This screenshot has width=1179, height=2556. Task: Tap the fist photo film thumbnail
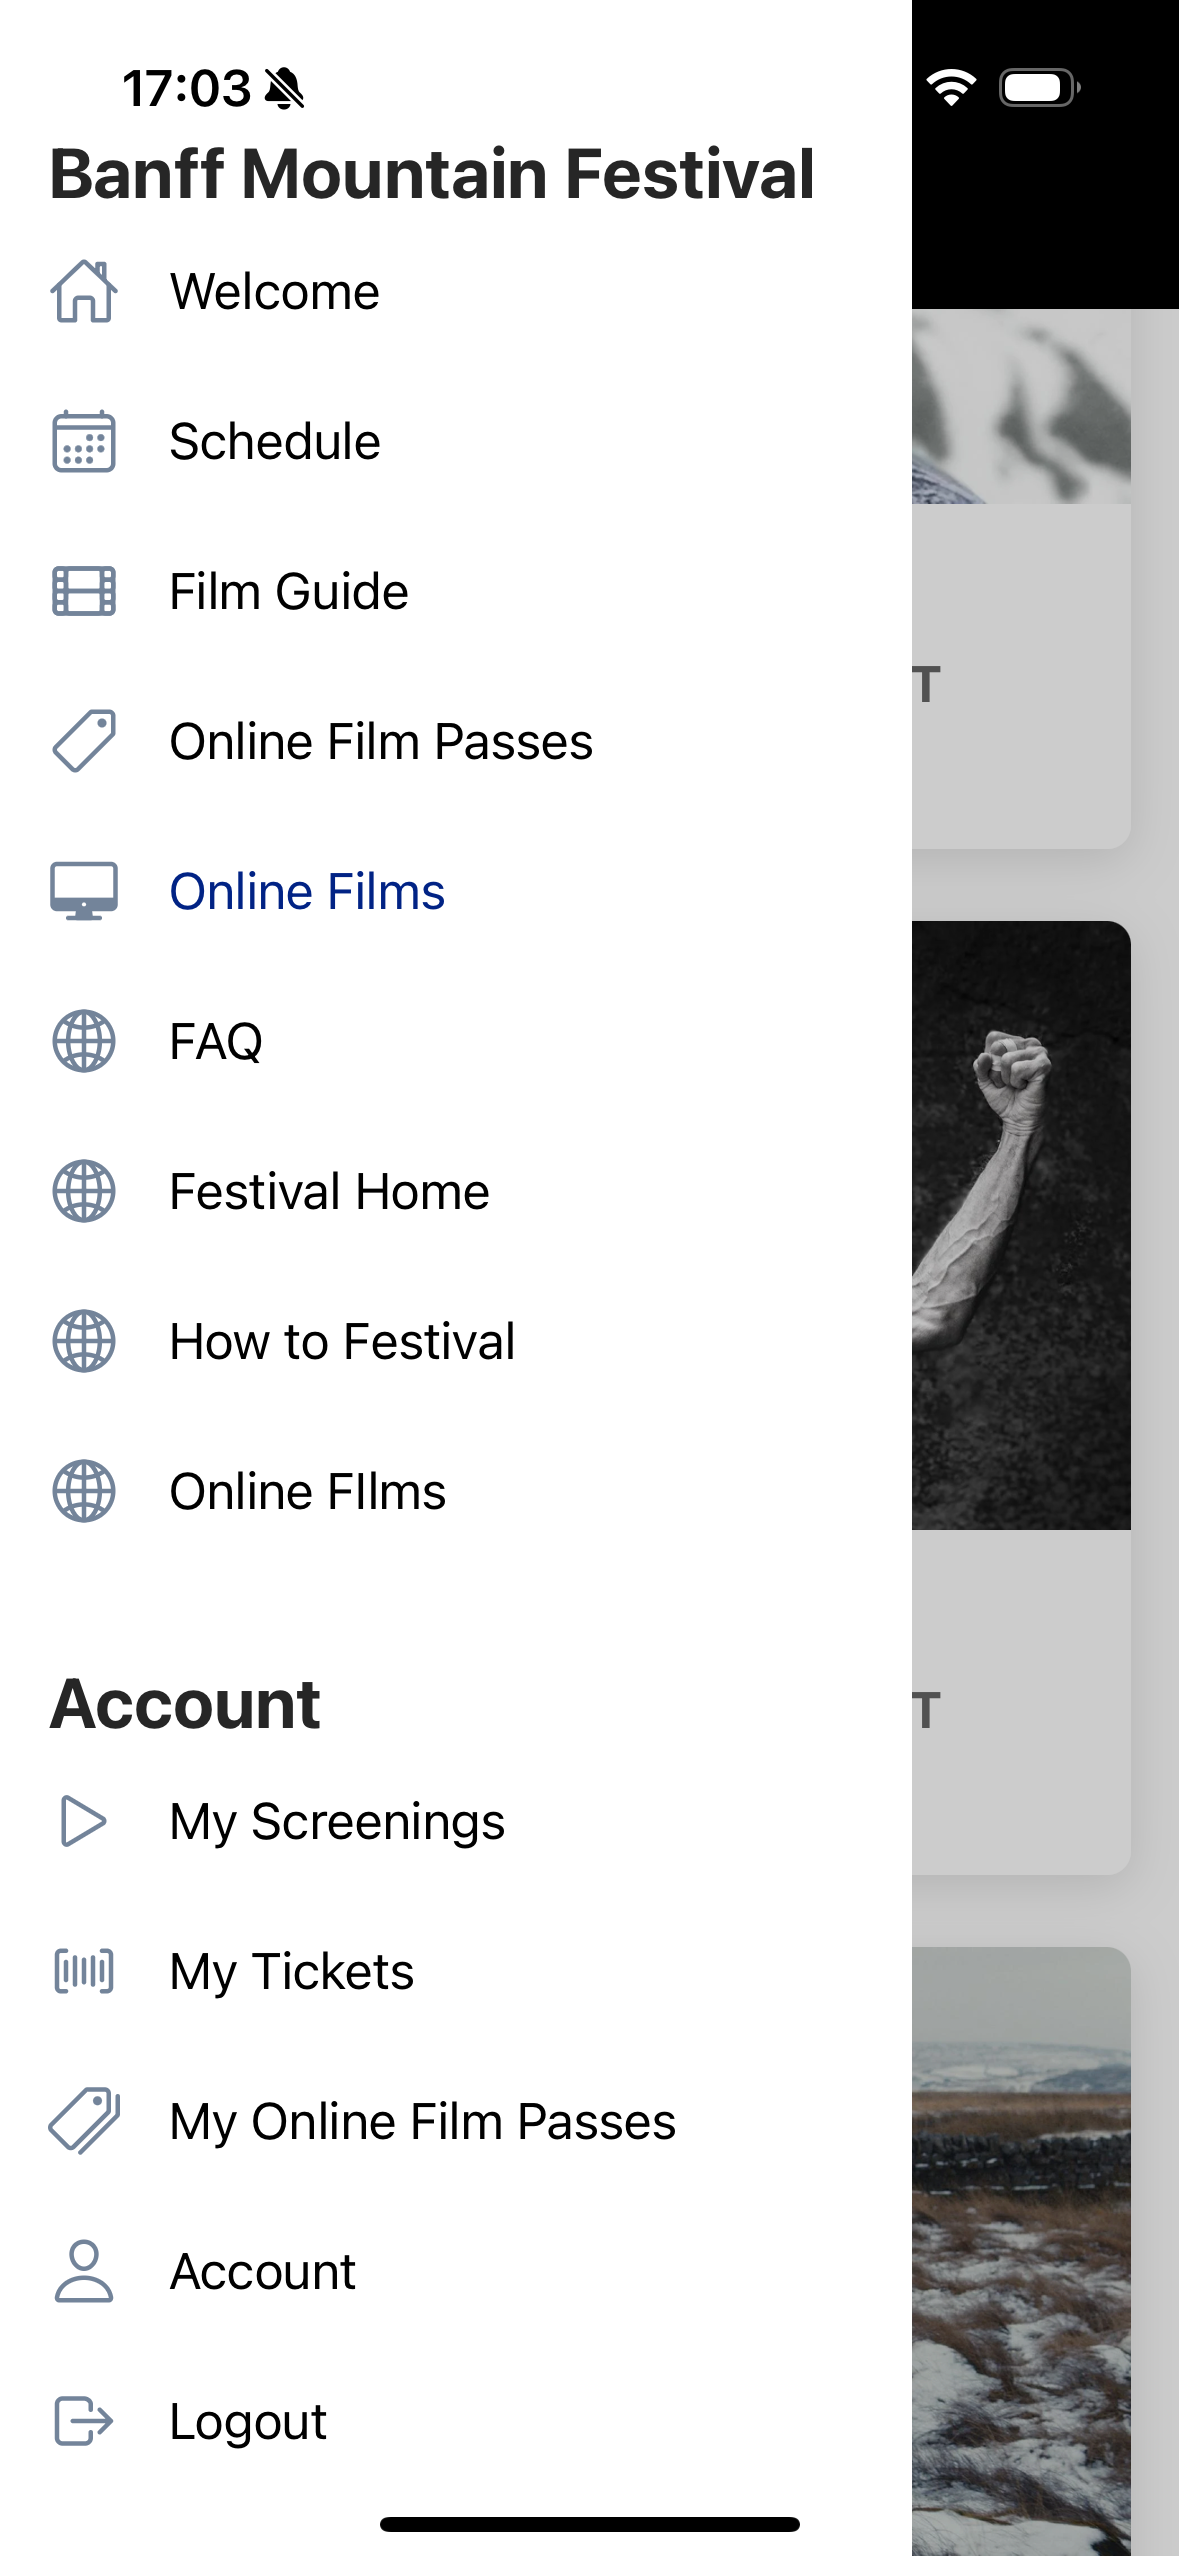coord(1021,1225)
